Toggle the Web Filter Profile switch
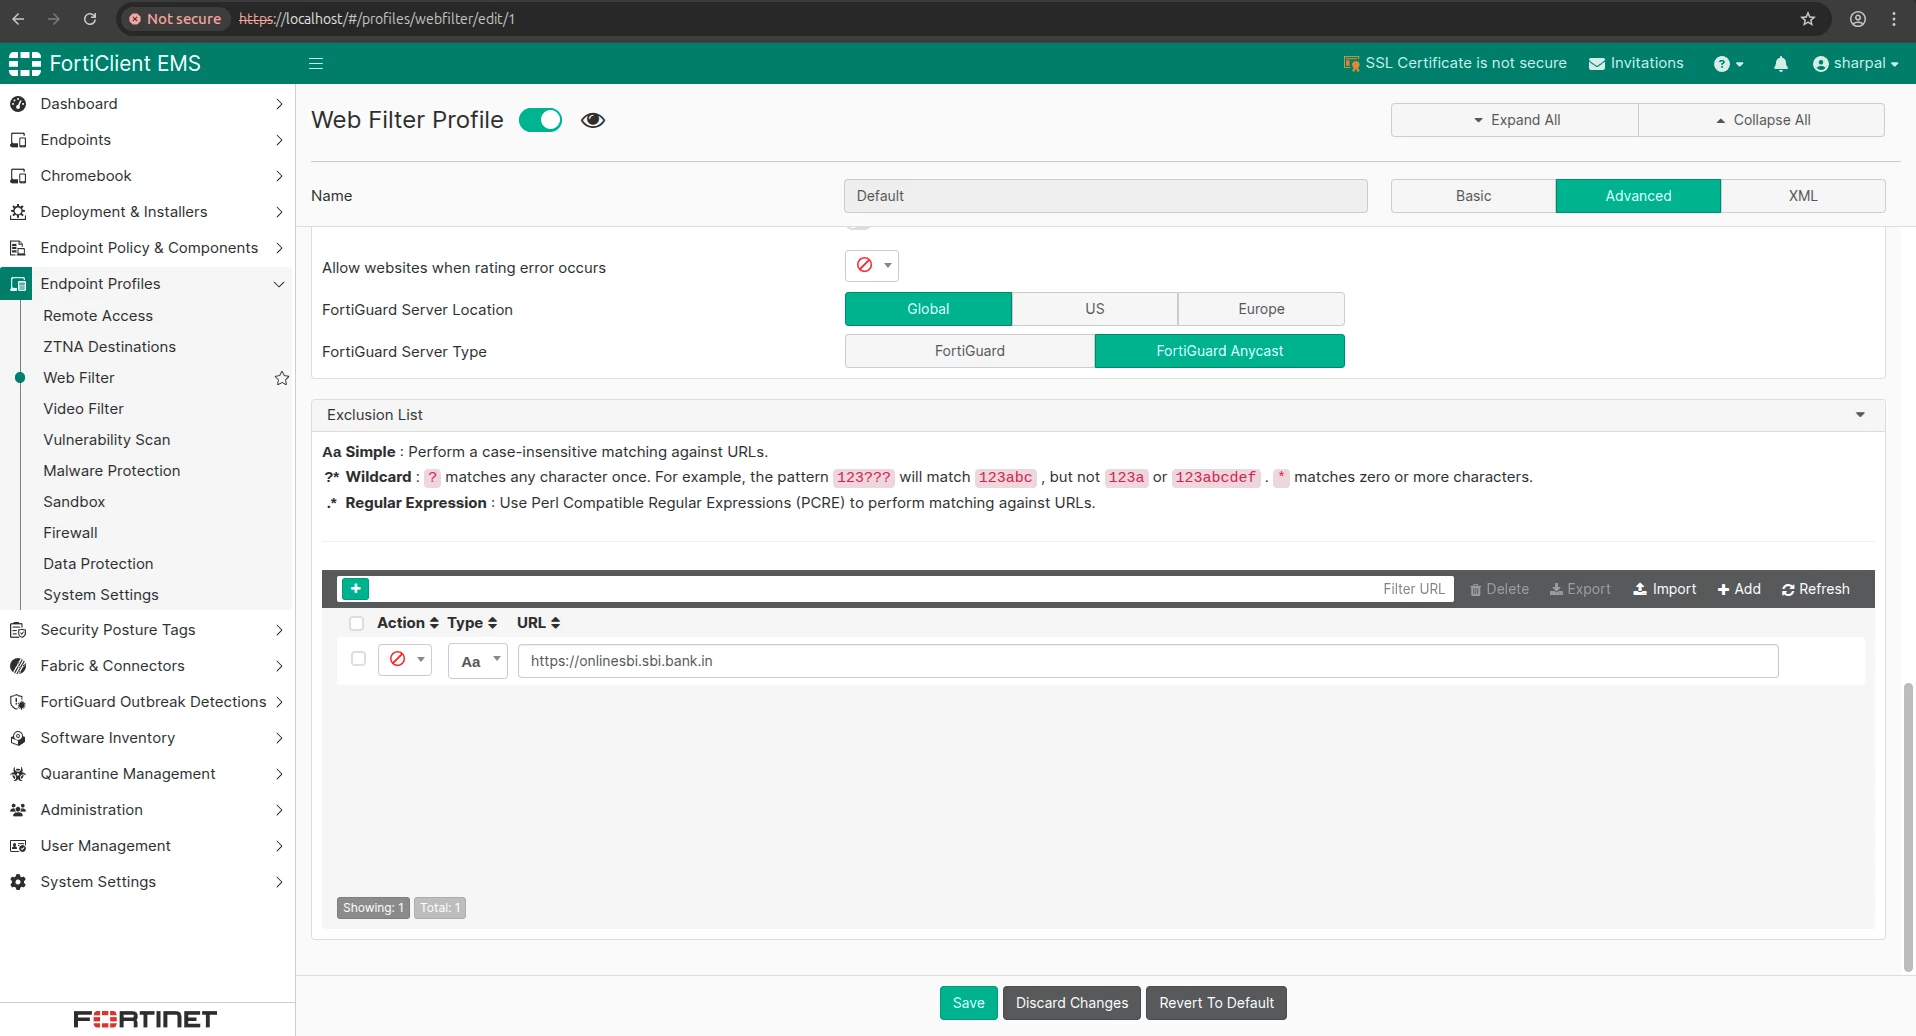Viewport: 1916px width, 1036px height. pyautogui.click(x=541, y=120)
